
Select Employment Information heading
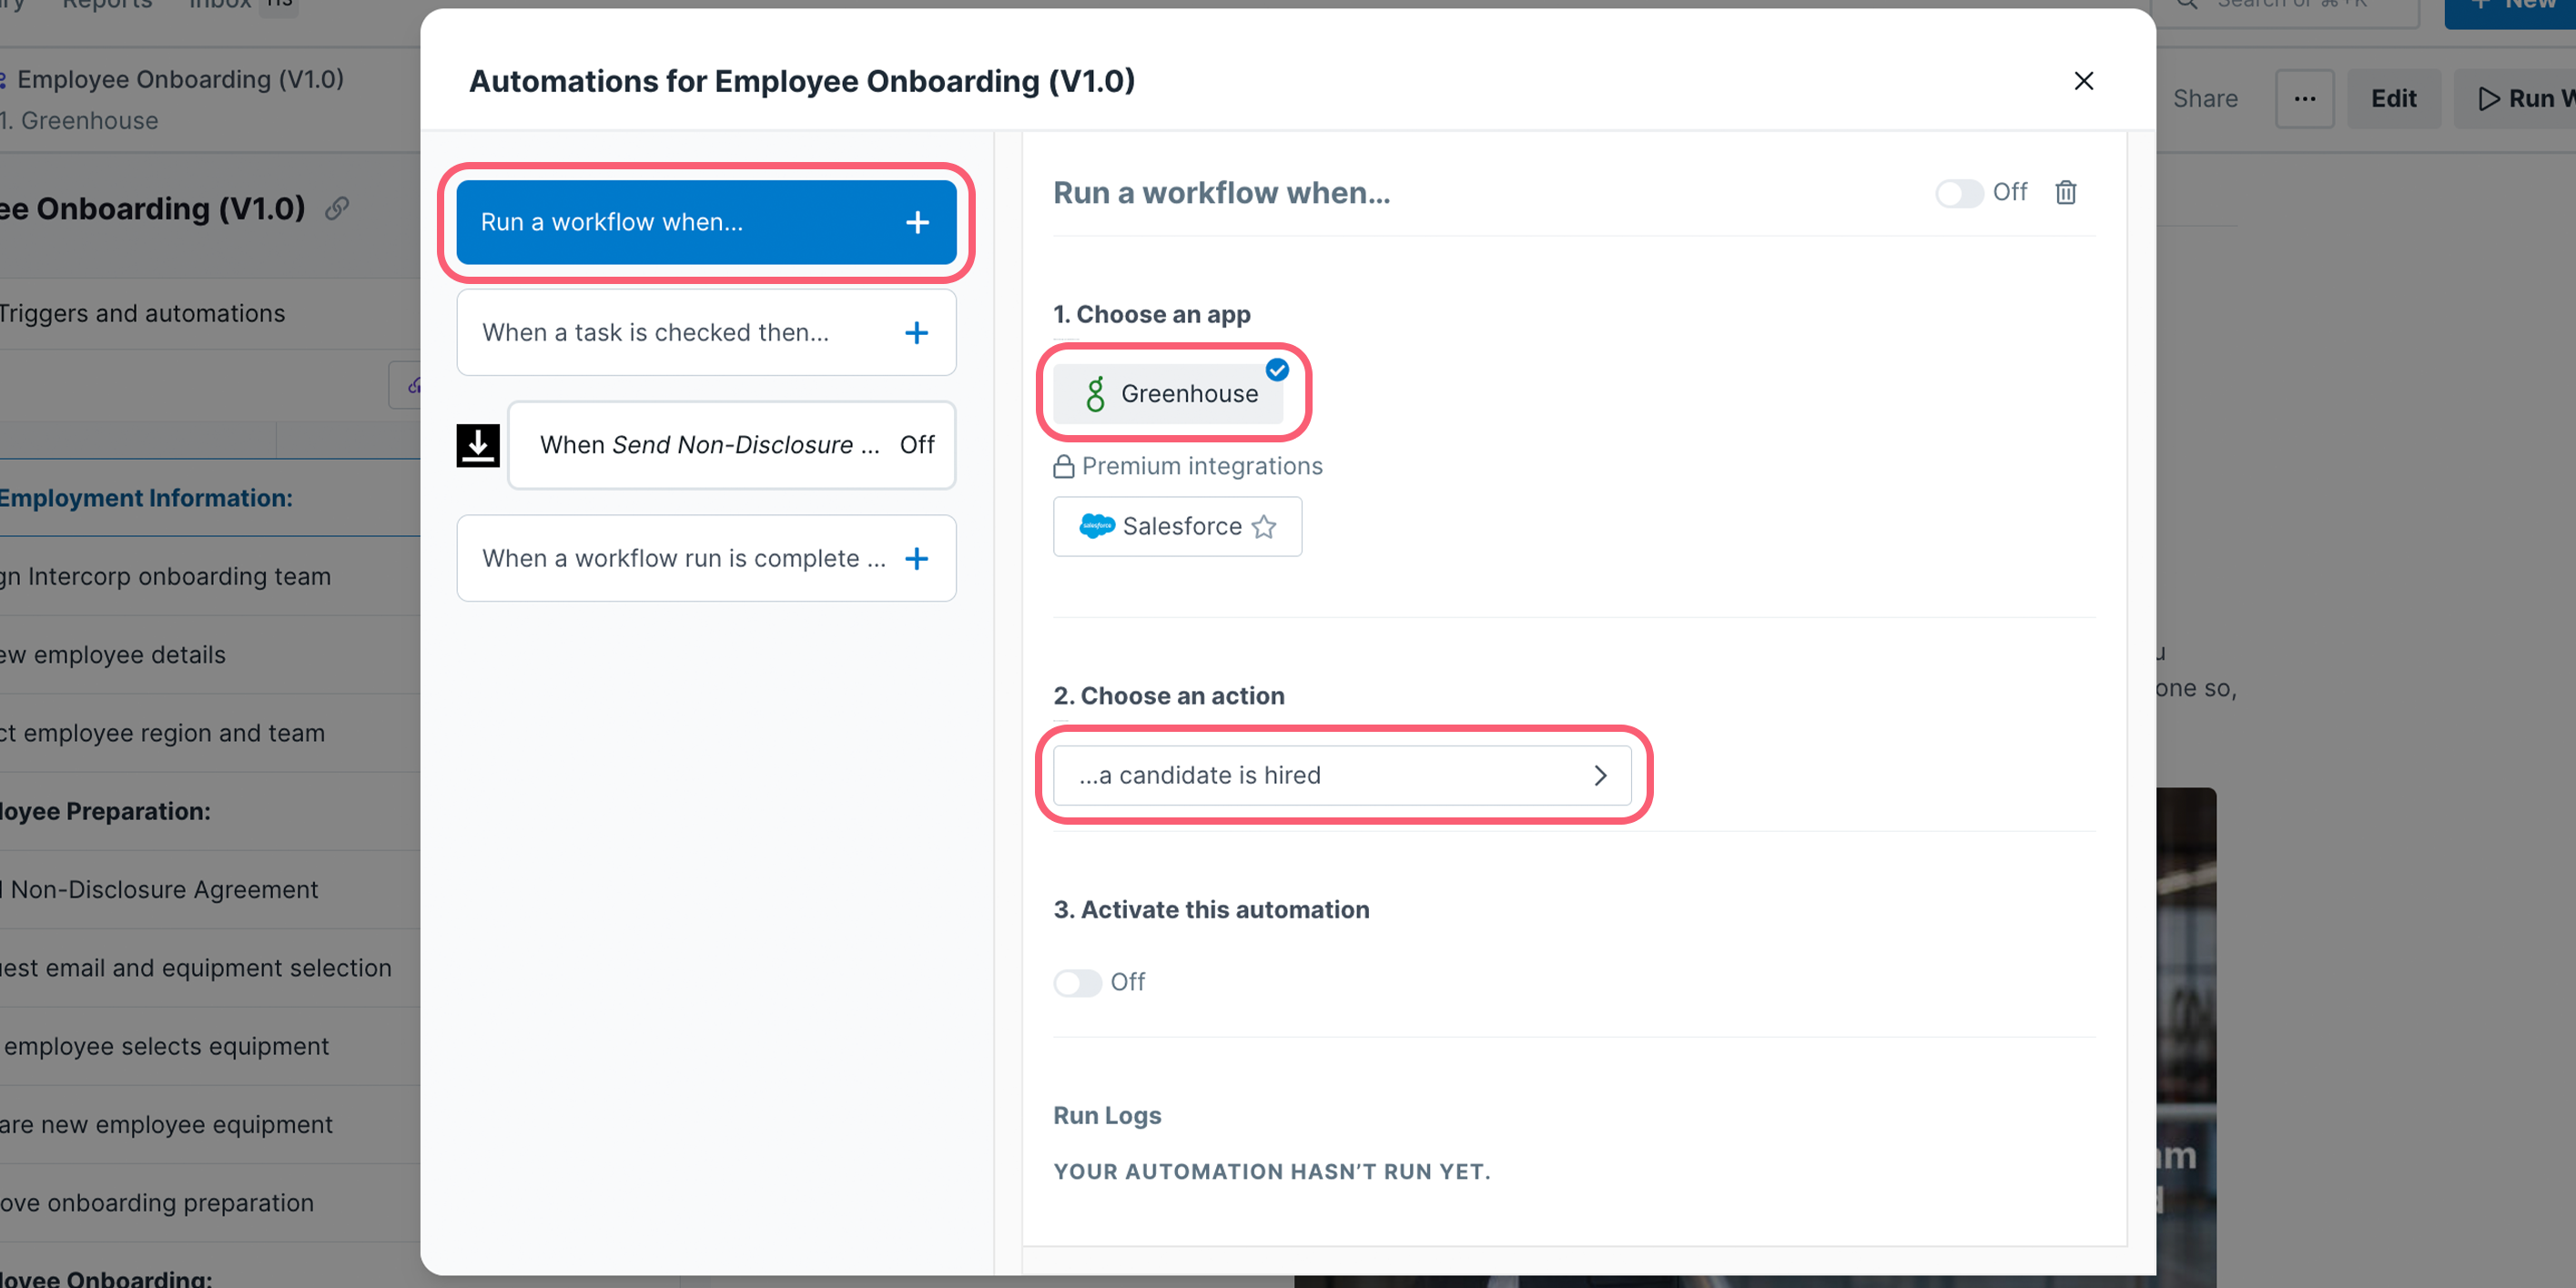click(146, 498)
